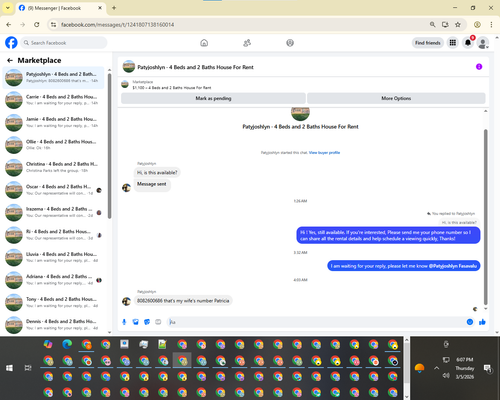
Task: Open the Windows Start menu
Action: tap(9, 368)
